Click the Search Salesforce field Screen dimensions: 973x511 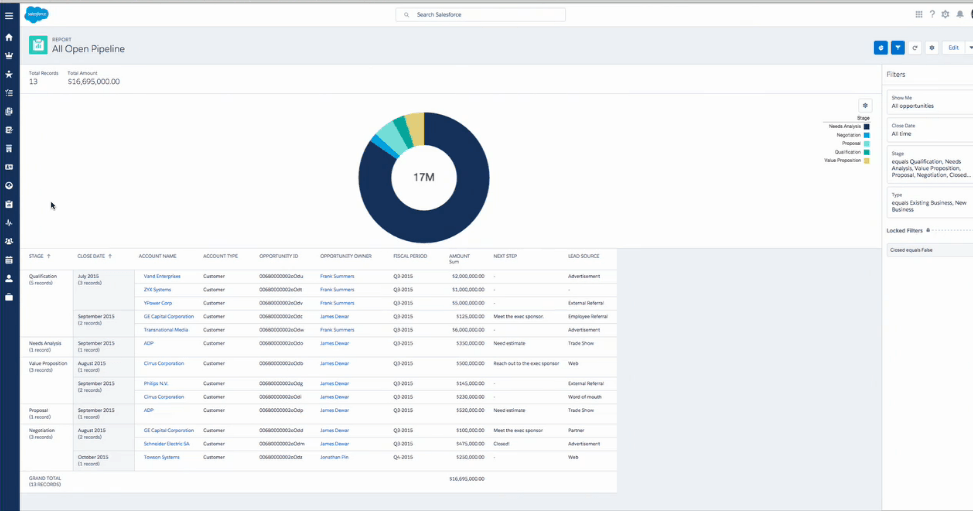coord(480,15)
